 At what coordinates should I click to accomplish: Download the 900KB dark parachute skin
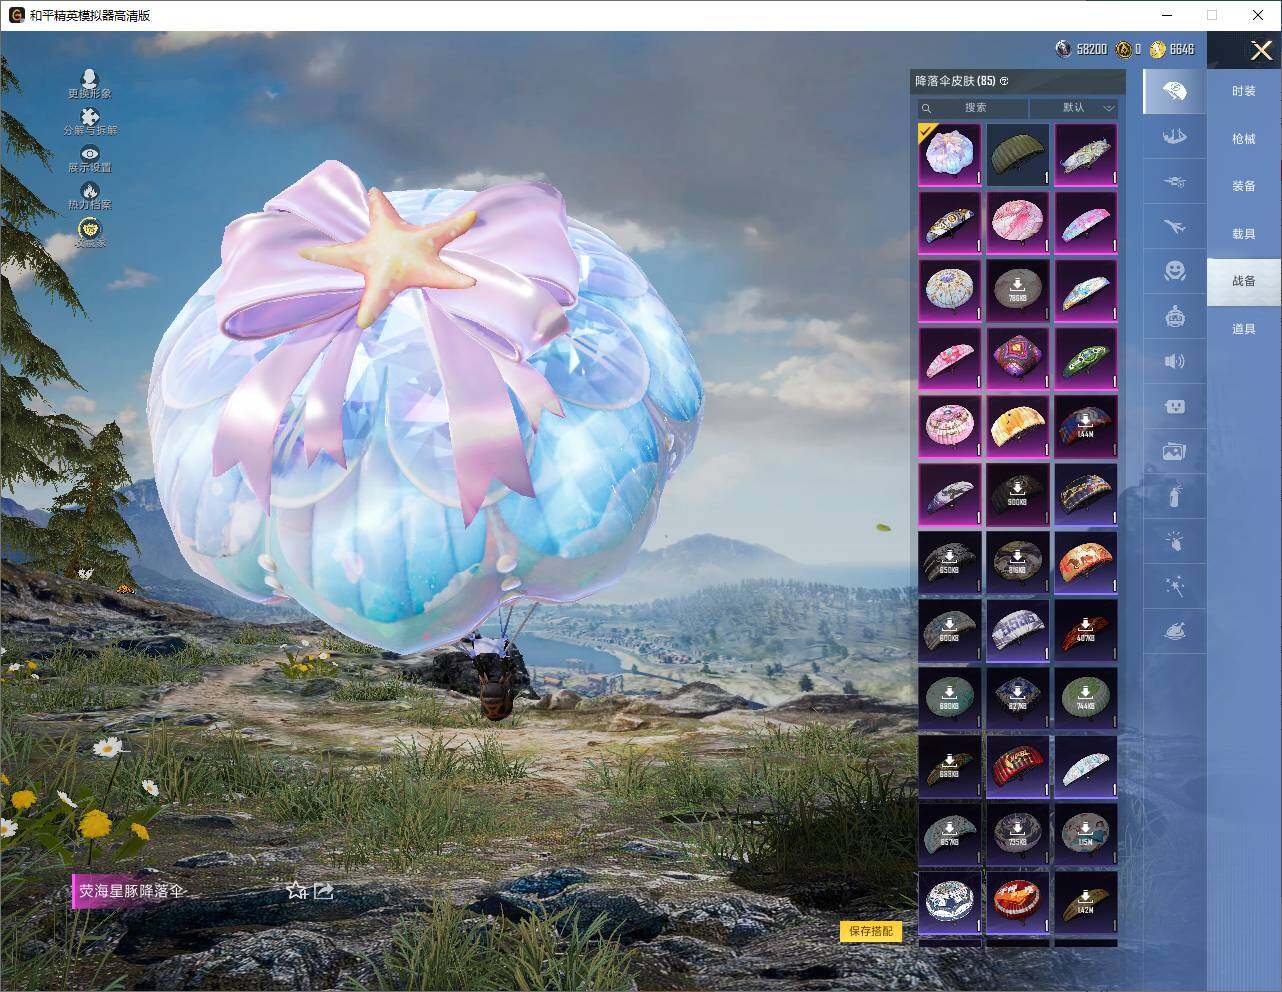click(x=1018, y=494)
